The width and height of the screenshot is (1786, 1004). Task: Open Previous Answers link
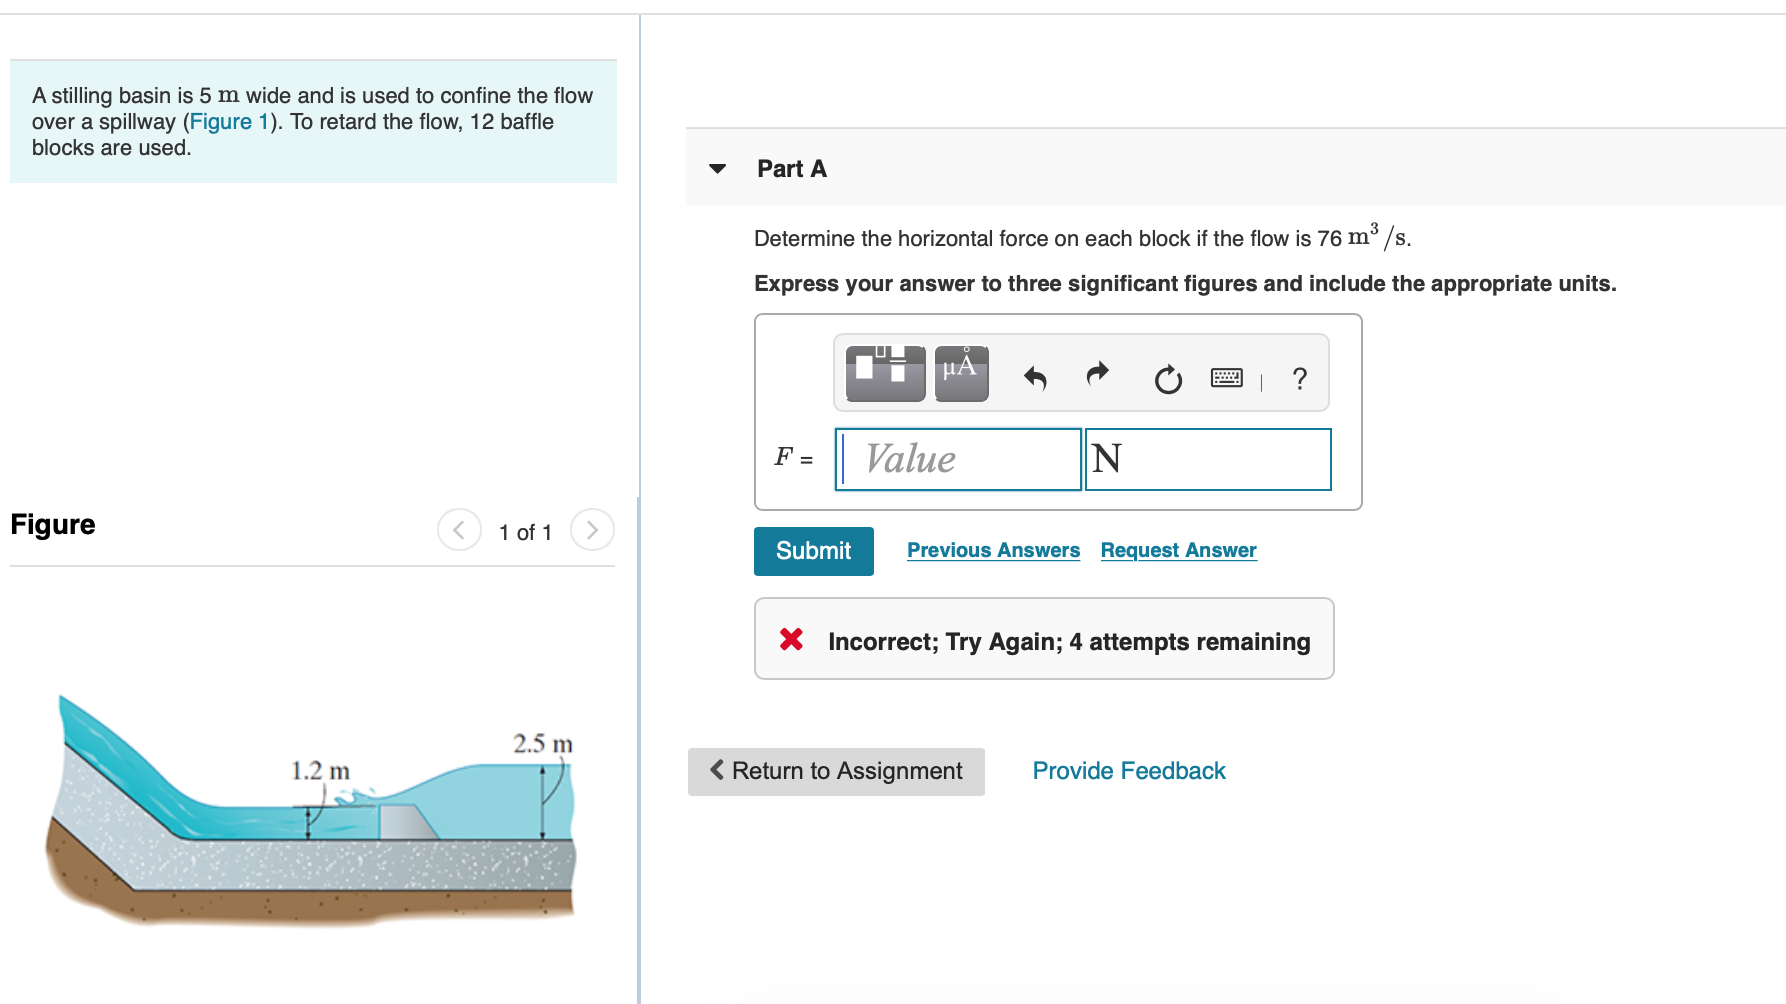click(x=993, y=550)
